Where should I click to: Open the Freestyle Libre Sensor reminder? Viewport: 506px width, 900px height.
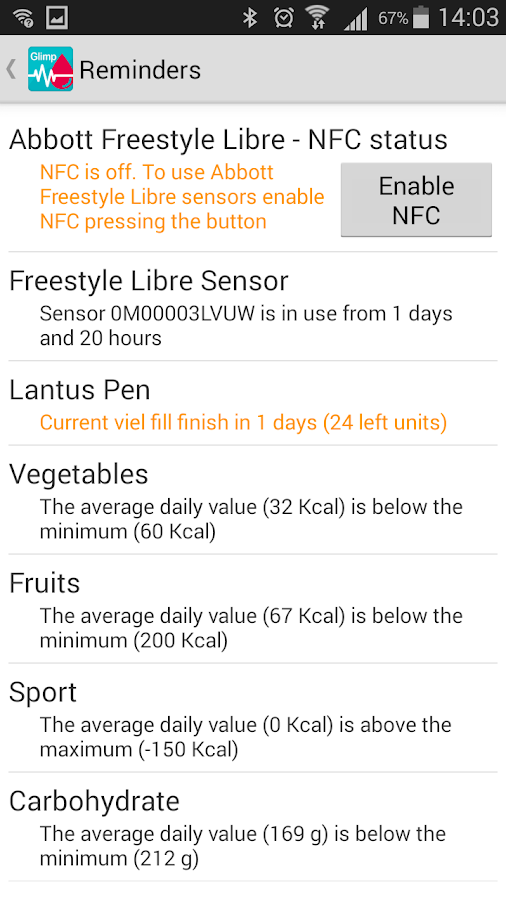[253, 307]
